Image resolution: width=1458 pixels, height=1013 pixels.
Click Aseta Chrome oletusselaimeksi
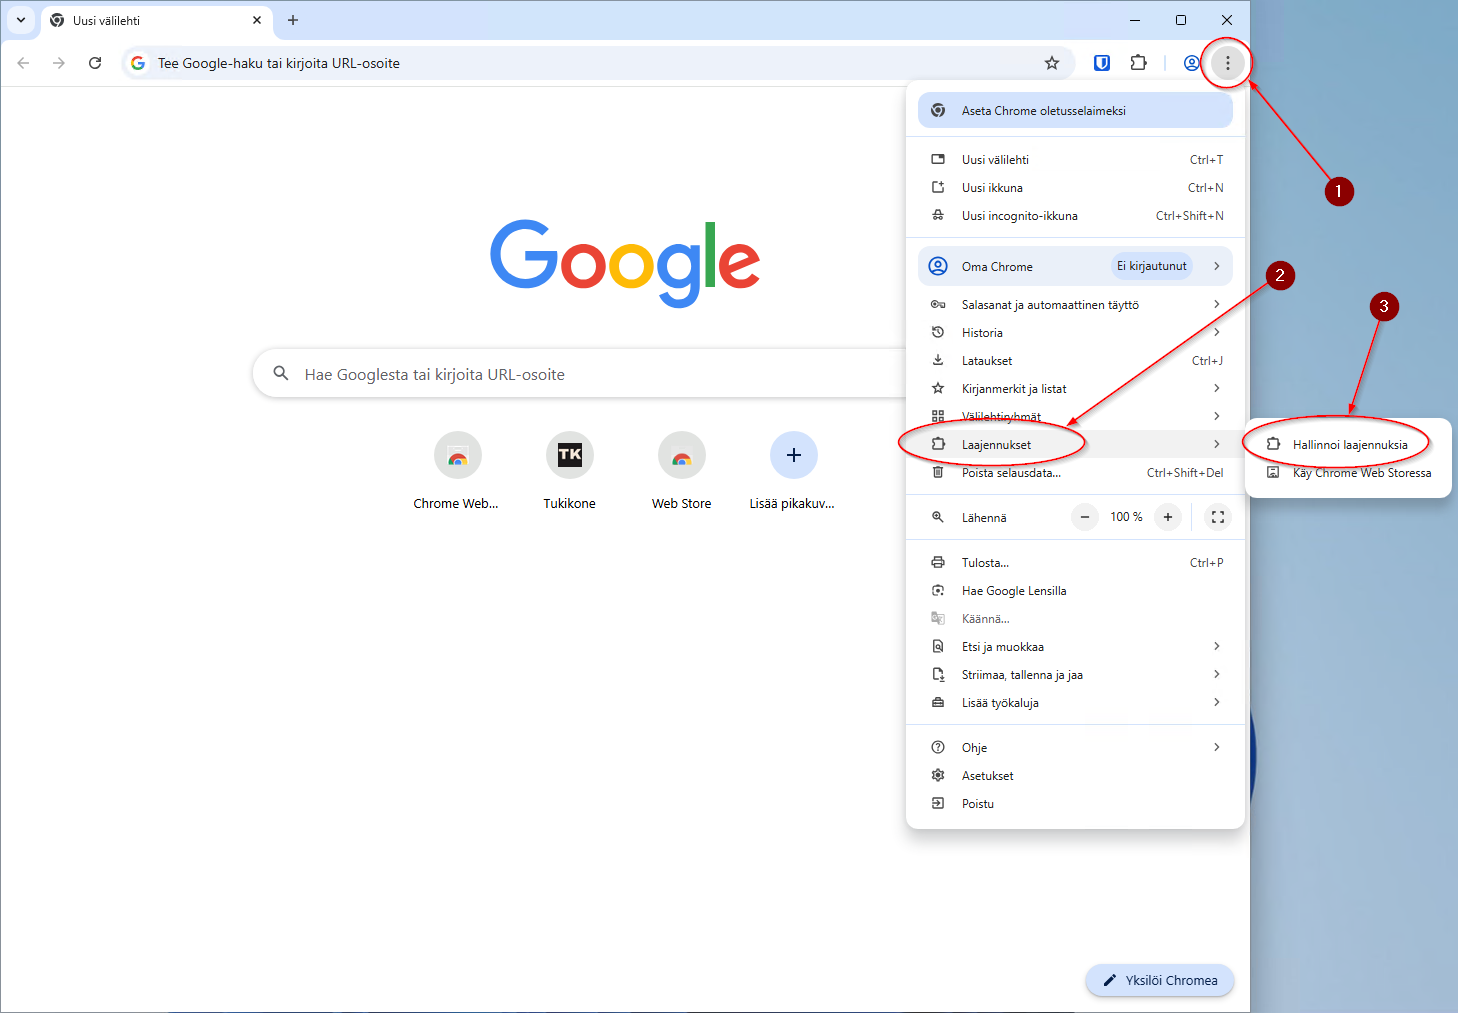tap(1075, 111)
